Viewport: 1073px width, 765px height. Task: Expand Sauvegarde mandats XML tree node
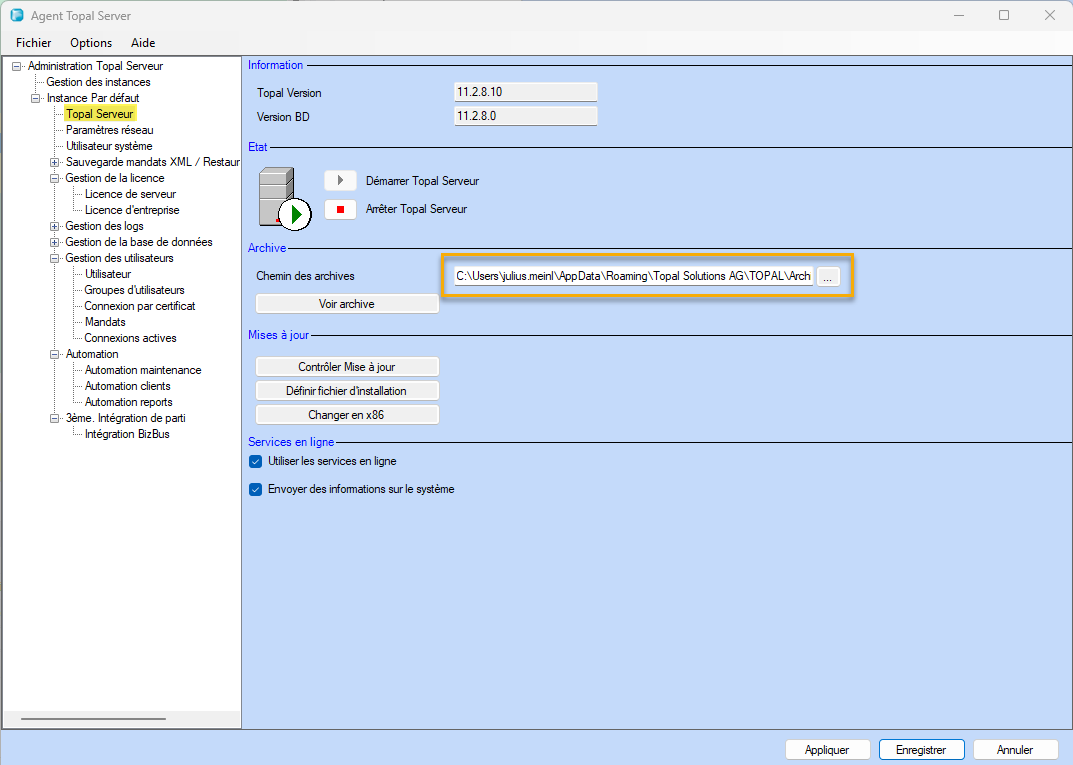55,162
